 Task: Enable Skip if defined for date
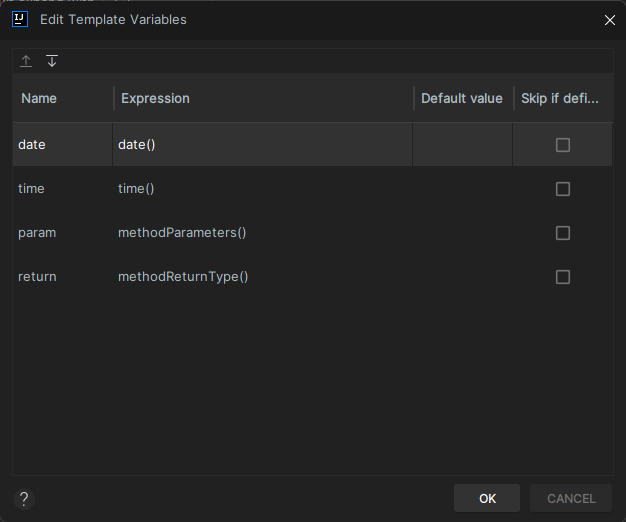(563, 145)
